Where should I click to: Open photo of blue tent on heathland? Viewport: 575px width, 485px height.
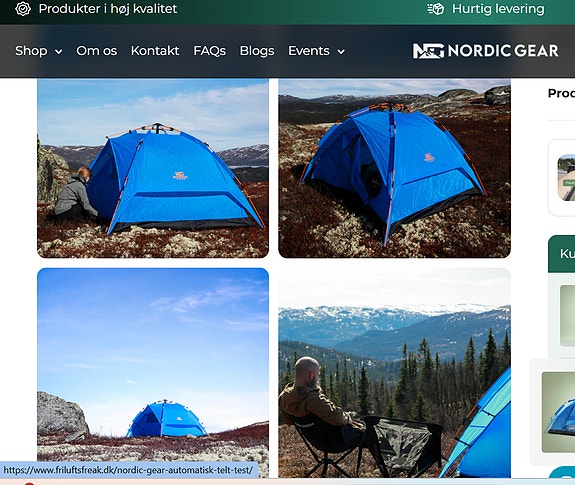tap(395, 168)
